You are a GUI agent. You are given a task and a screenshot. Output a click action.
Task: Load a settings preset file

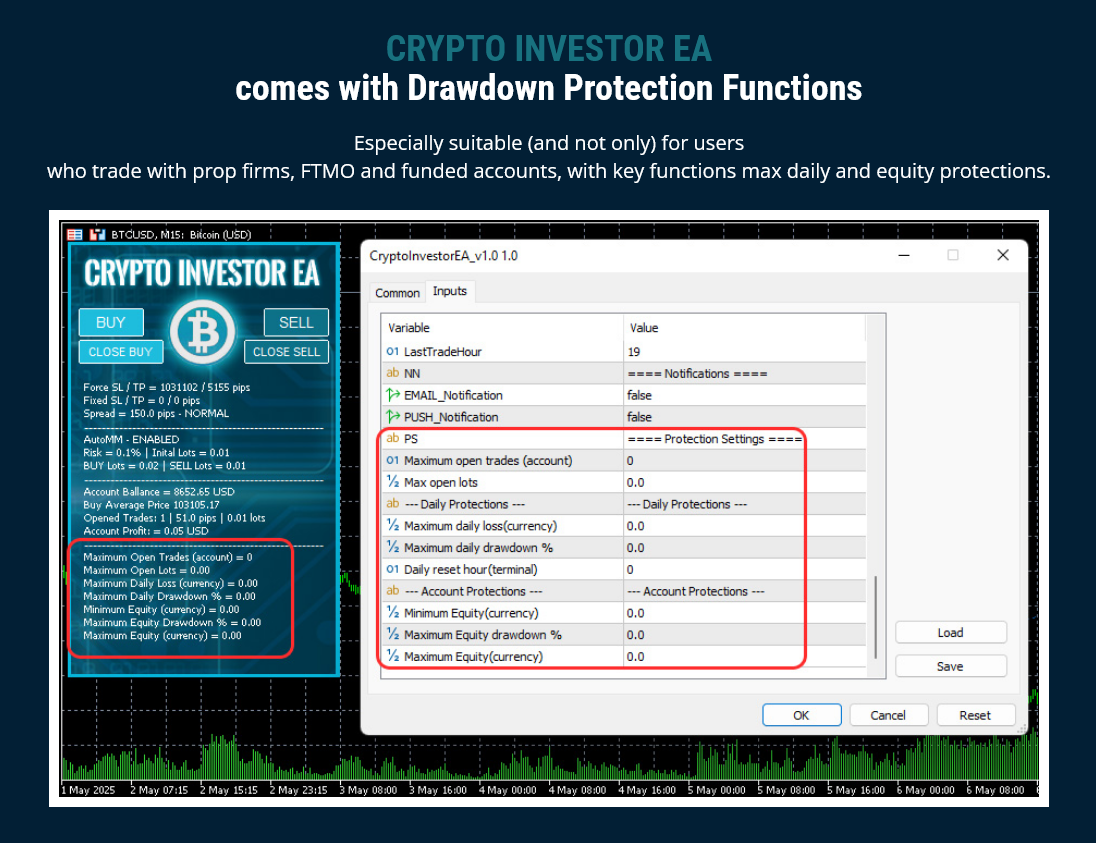tap(951, 633)
